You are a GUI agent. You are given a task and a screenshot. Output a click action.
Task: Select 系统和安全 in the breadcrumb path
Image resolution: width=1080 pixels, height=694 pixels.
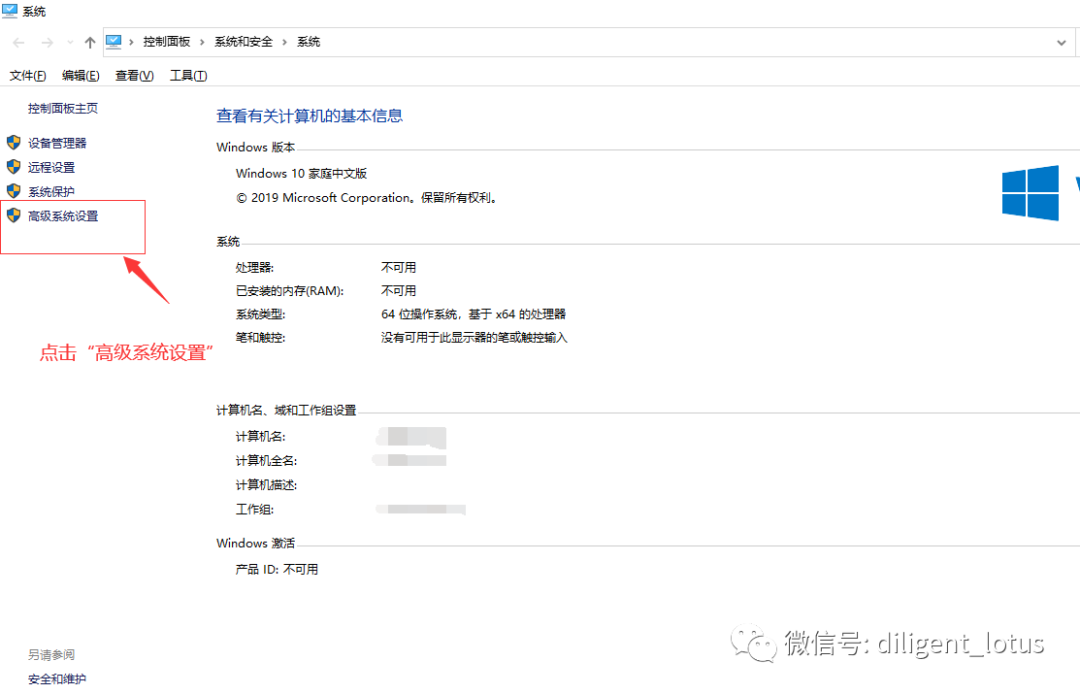(x=243, y=42)
